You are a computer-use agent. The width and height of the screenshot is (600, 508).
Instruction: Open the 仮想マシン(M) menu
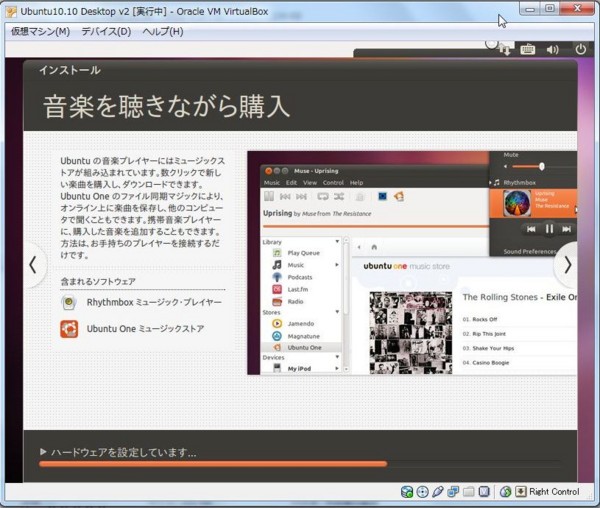(41, 31)
